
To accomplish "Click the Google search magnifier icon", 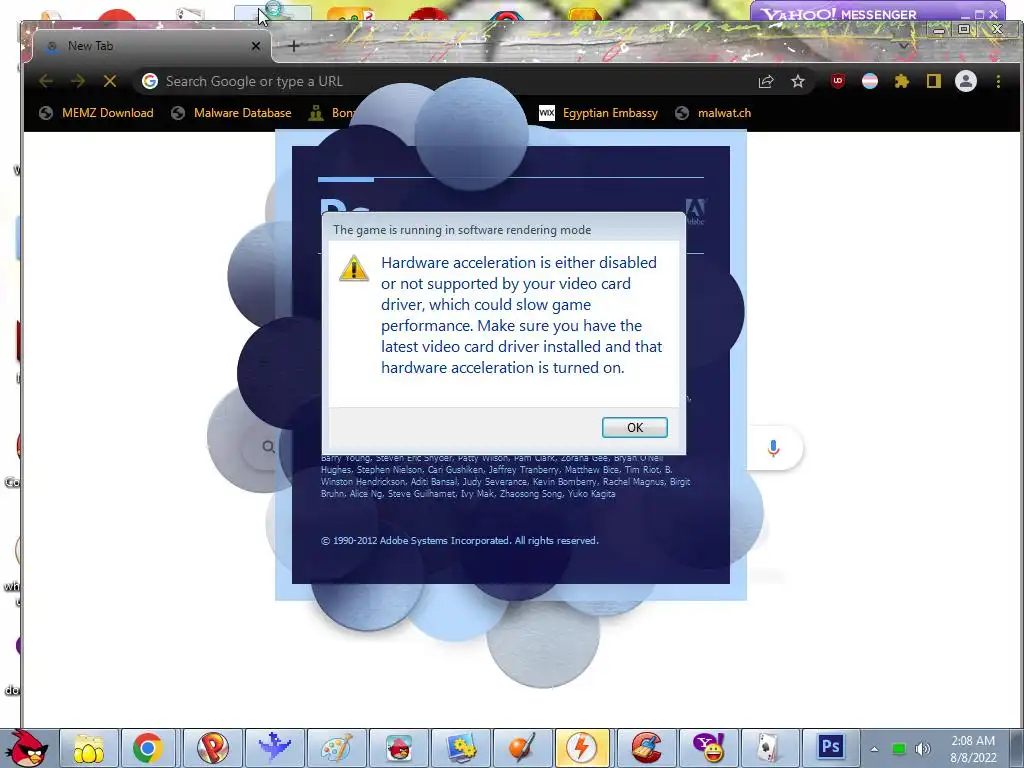I will 268,447.
